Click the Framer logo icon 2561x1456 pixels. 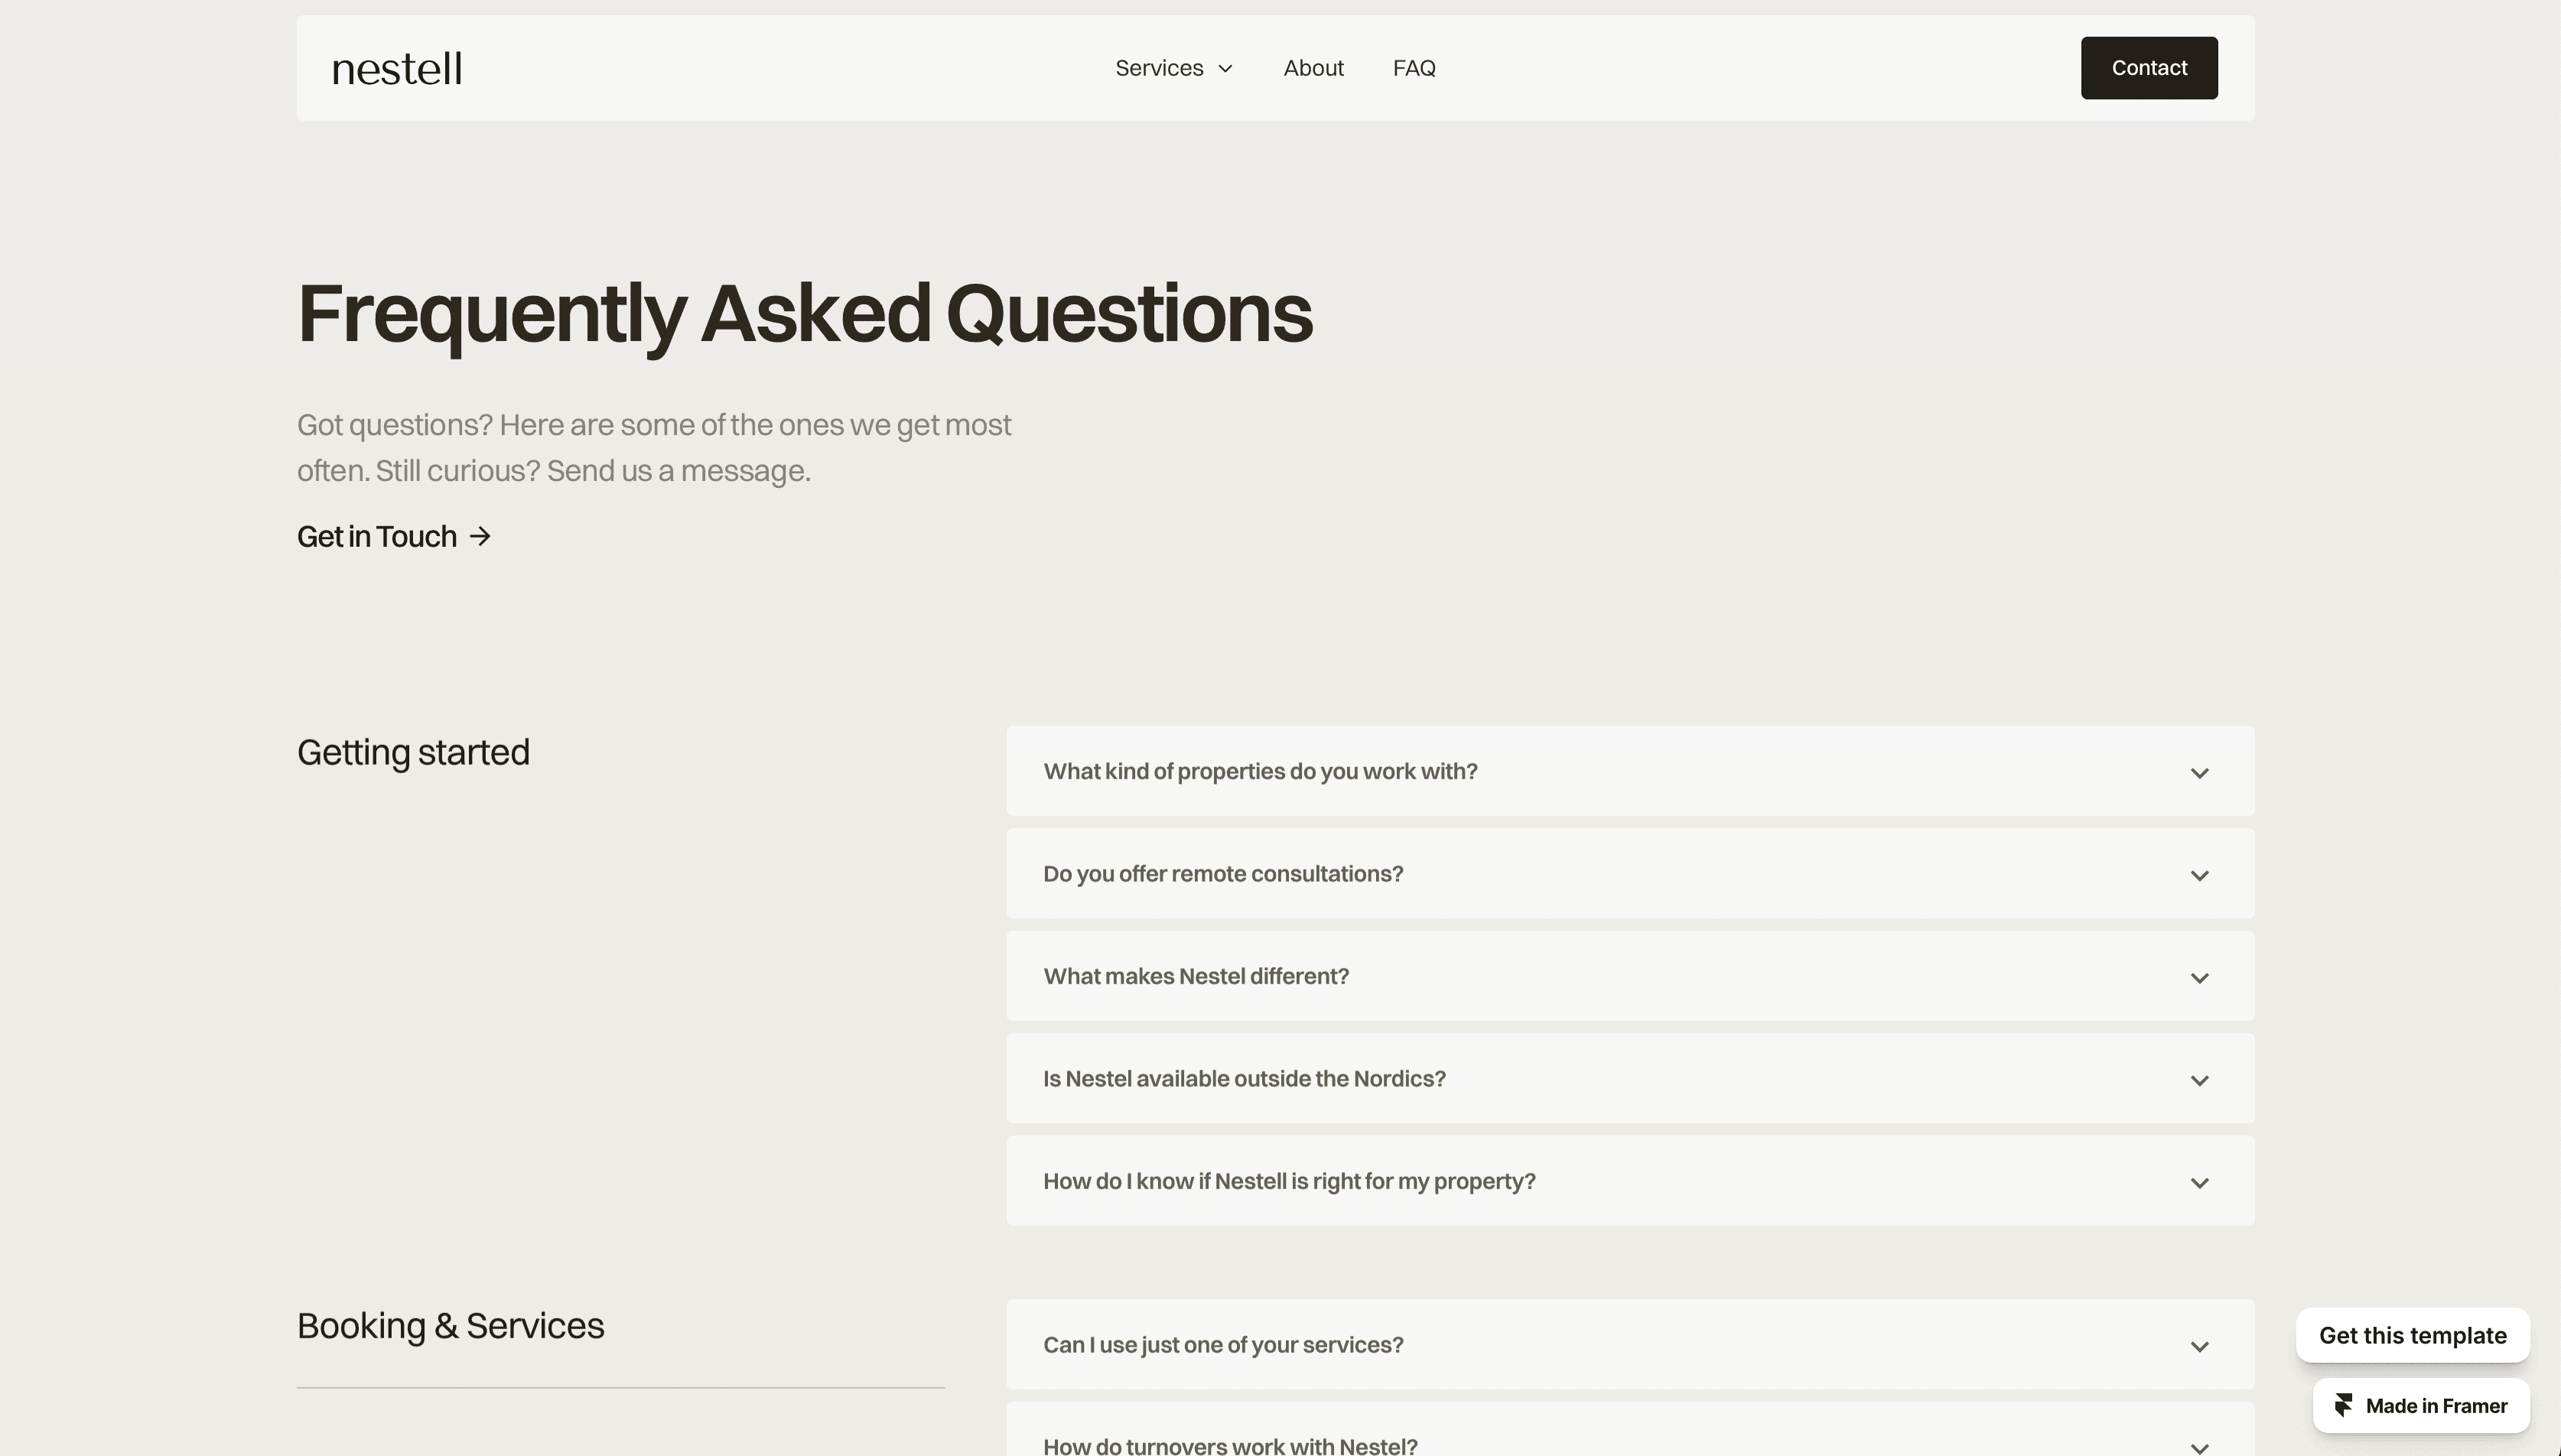coord(2343,1406)
